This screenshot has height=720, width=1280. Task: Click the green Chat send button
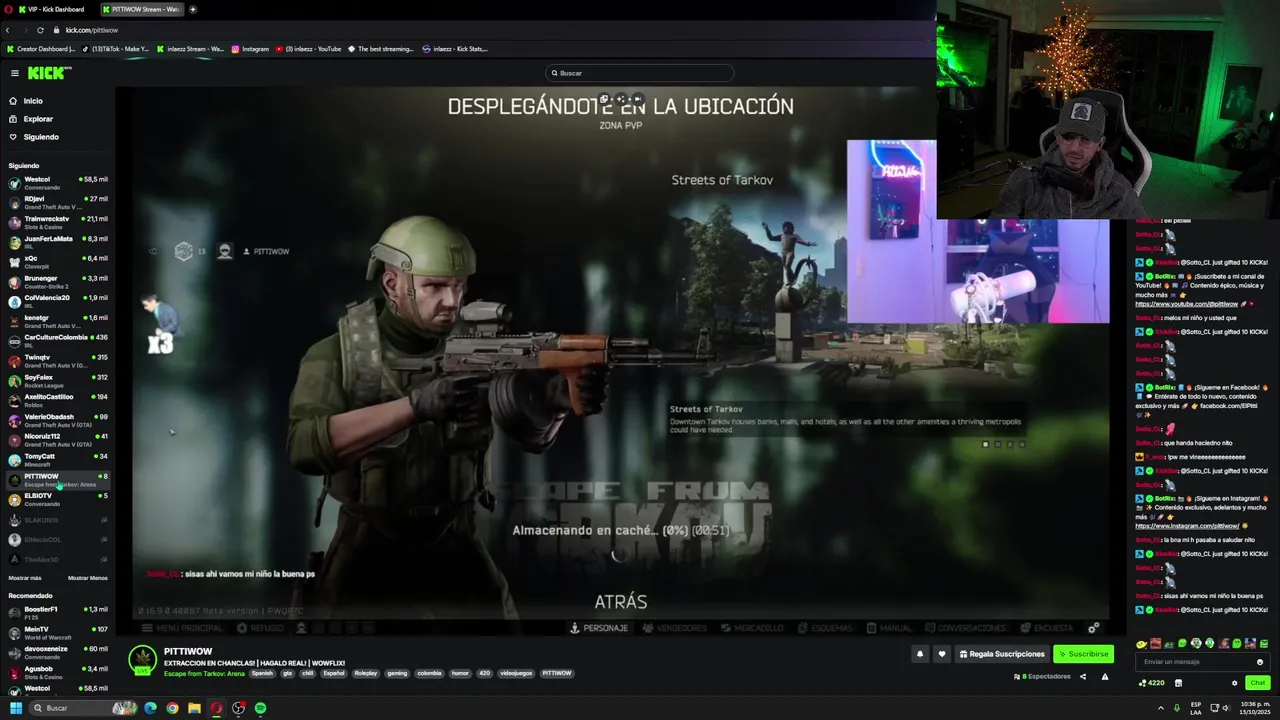pos(1258,683)
